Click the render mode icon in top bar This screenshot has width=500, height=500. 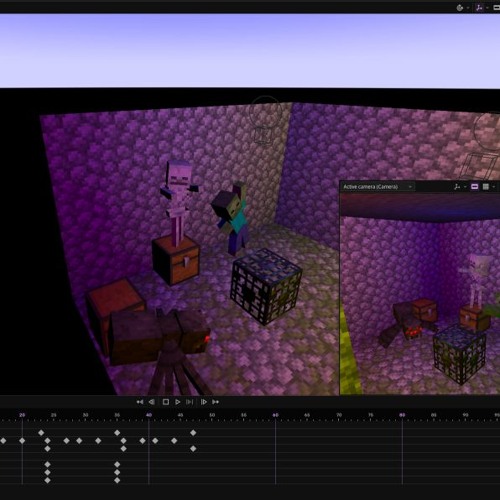[460, 8]
